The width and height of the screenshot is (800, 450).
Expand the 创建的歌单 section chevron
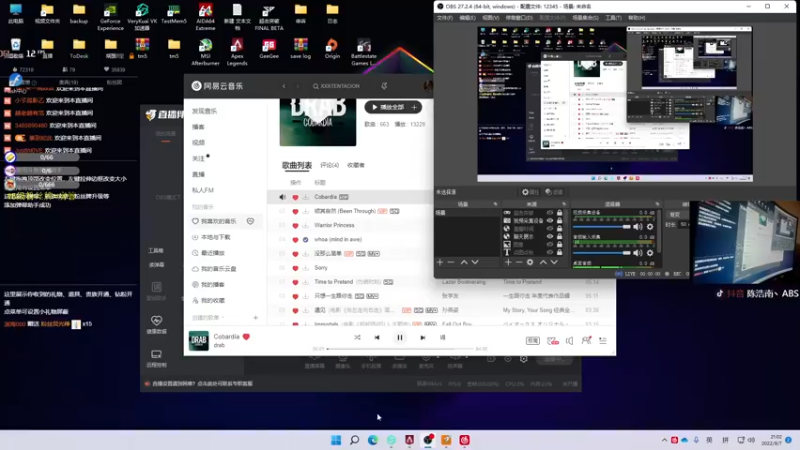[222, 318]
